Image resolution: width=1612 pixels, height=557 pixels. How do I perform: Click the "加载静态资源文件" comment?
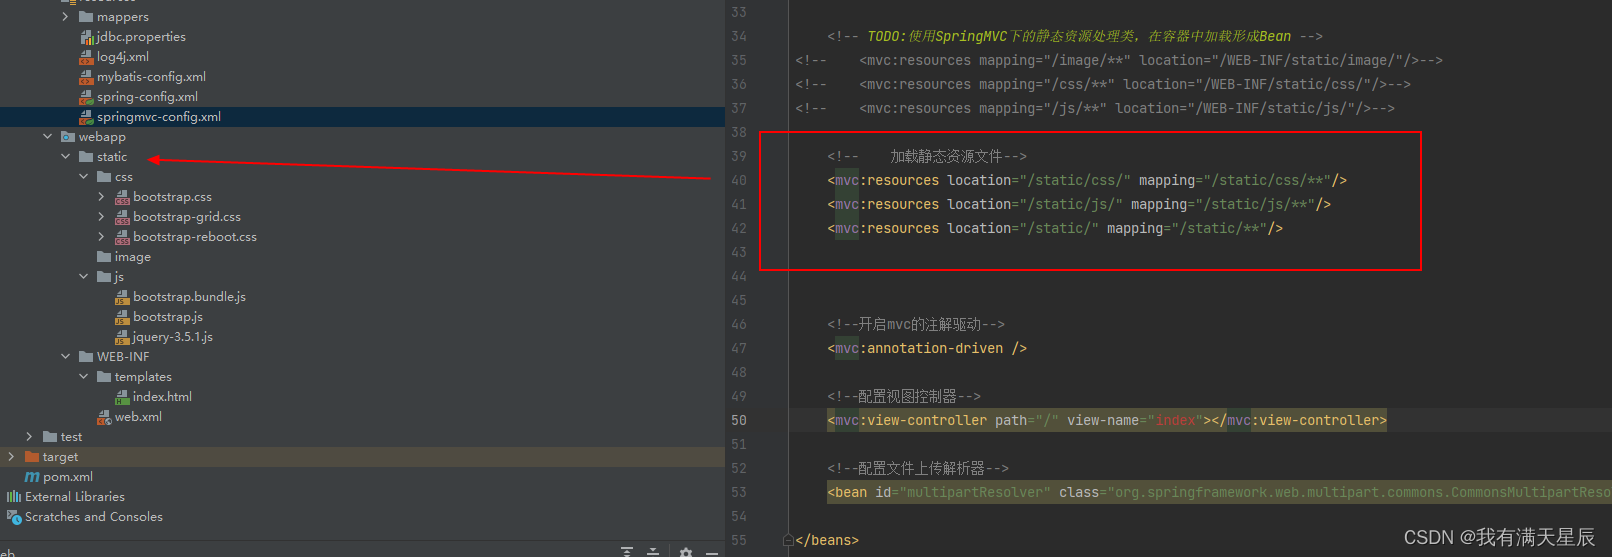[x=946, y=156]
